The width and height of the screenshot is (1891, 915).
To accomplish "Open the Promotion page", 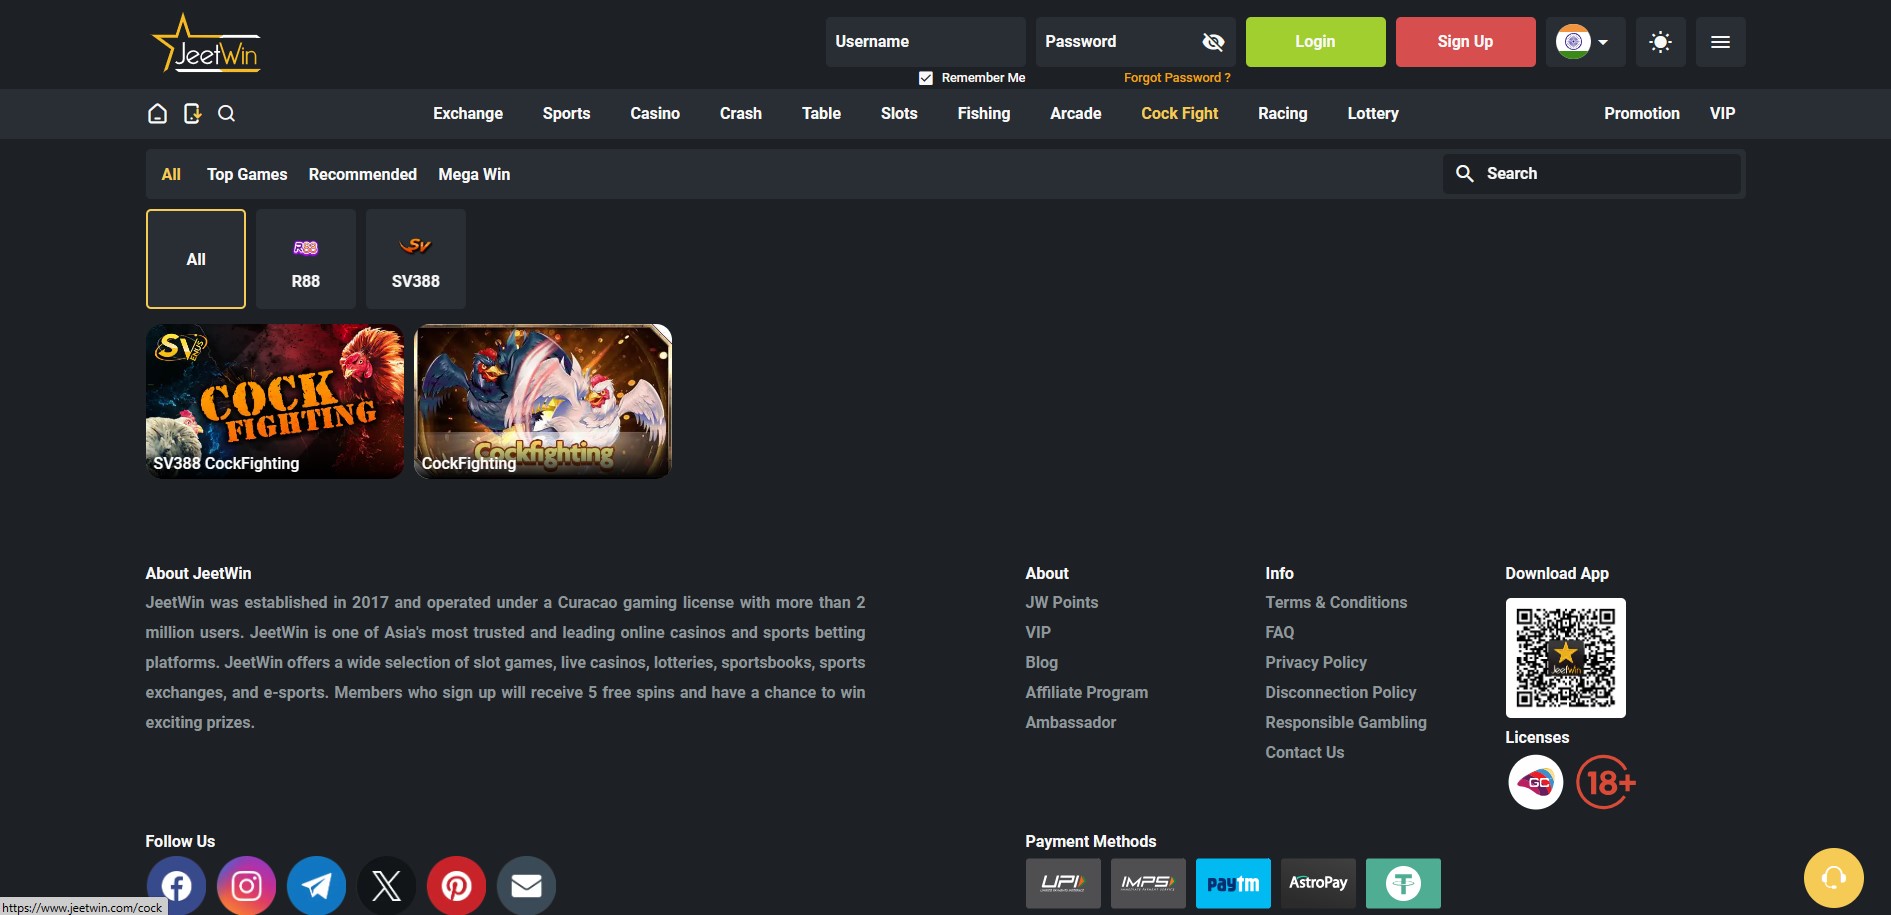I will pos(1642,113).
